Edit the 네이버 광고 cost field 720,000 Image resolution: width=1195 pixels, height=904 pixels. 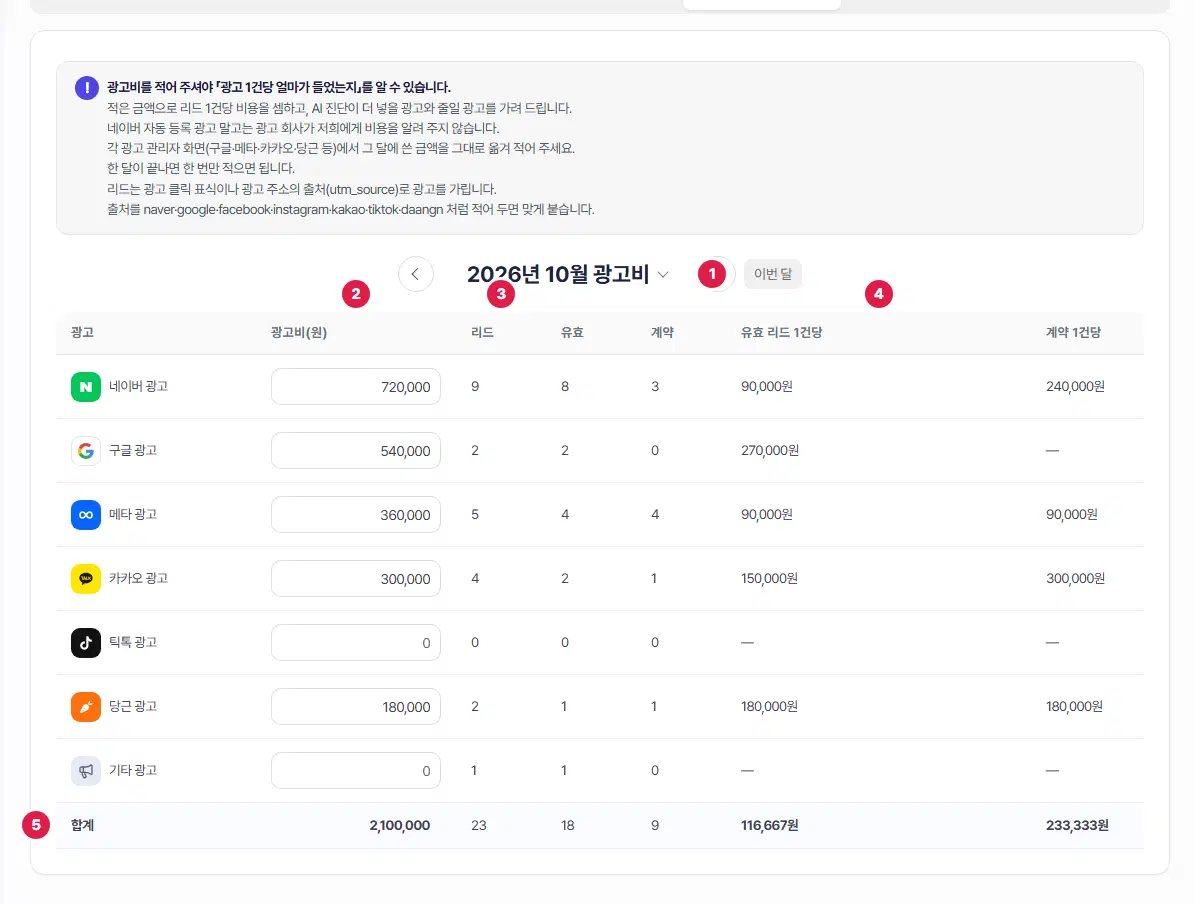click(356, 386)
